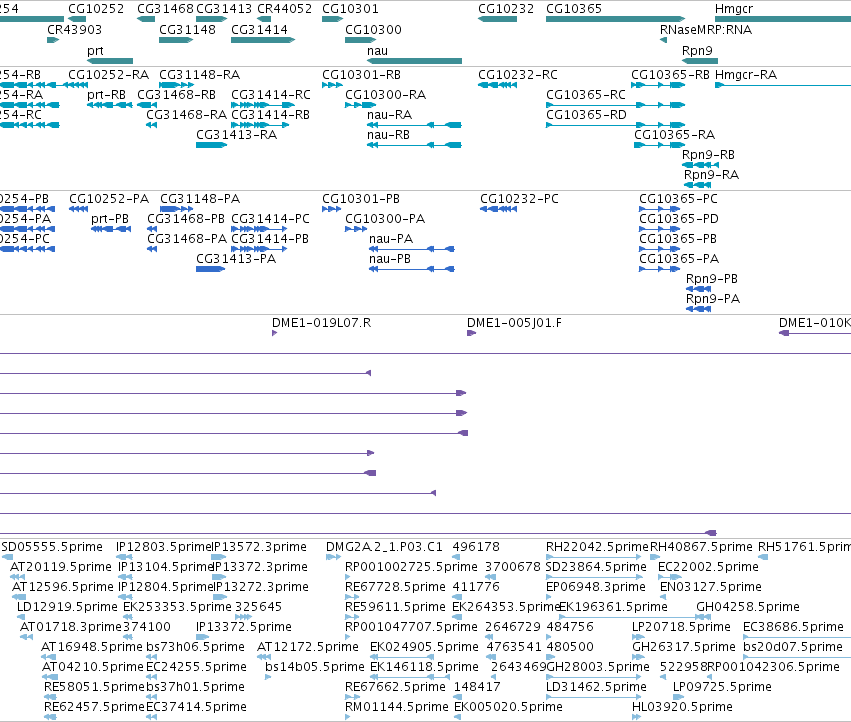The width and height of the screenshot is (851, 722).
Task: Click protein nau-PB
Action: click(390, 258)
